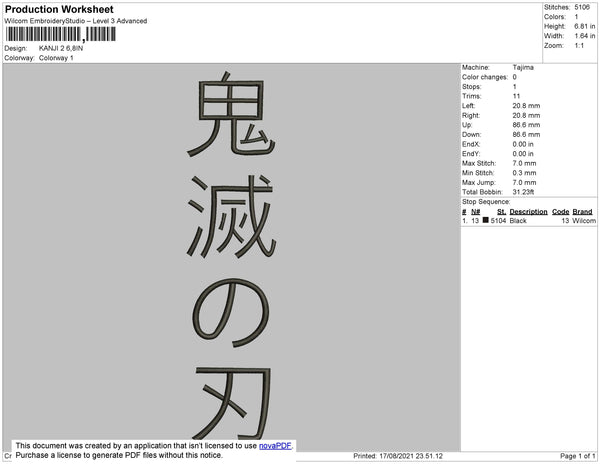Select the Min Stitch value 0.3 mm
This screenshot has height=464, width=600.
524,173
